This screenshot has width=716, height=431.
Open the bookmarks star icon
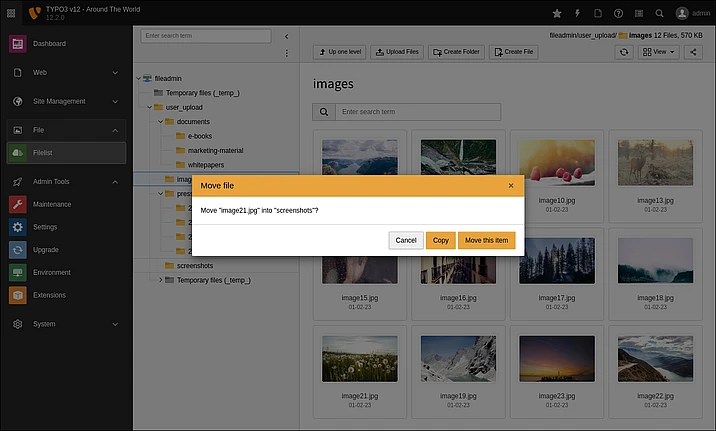coord(557,13)
